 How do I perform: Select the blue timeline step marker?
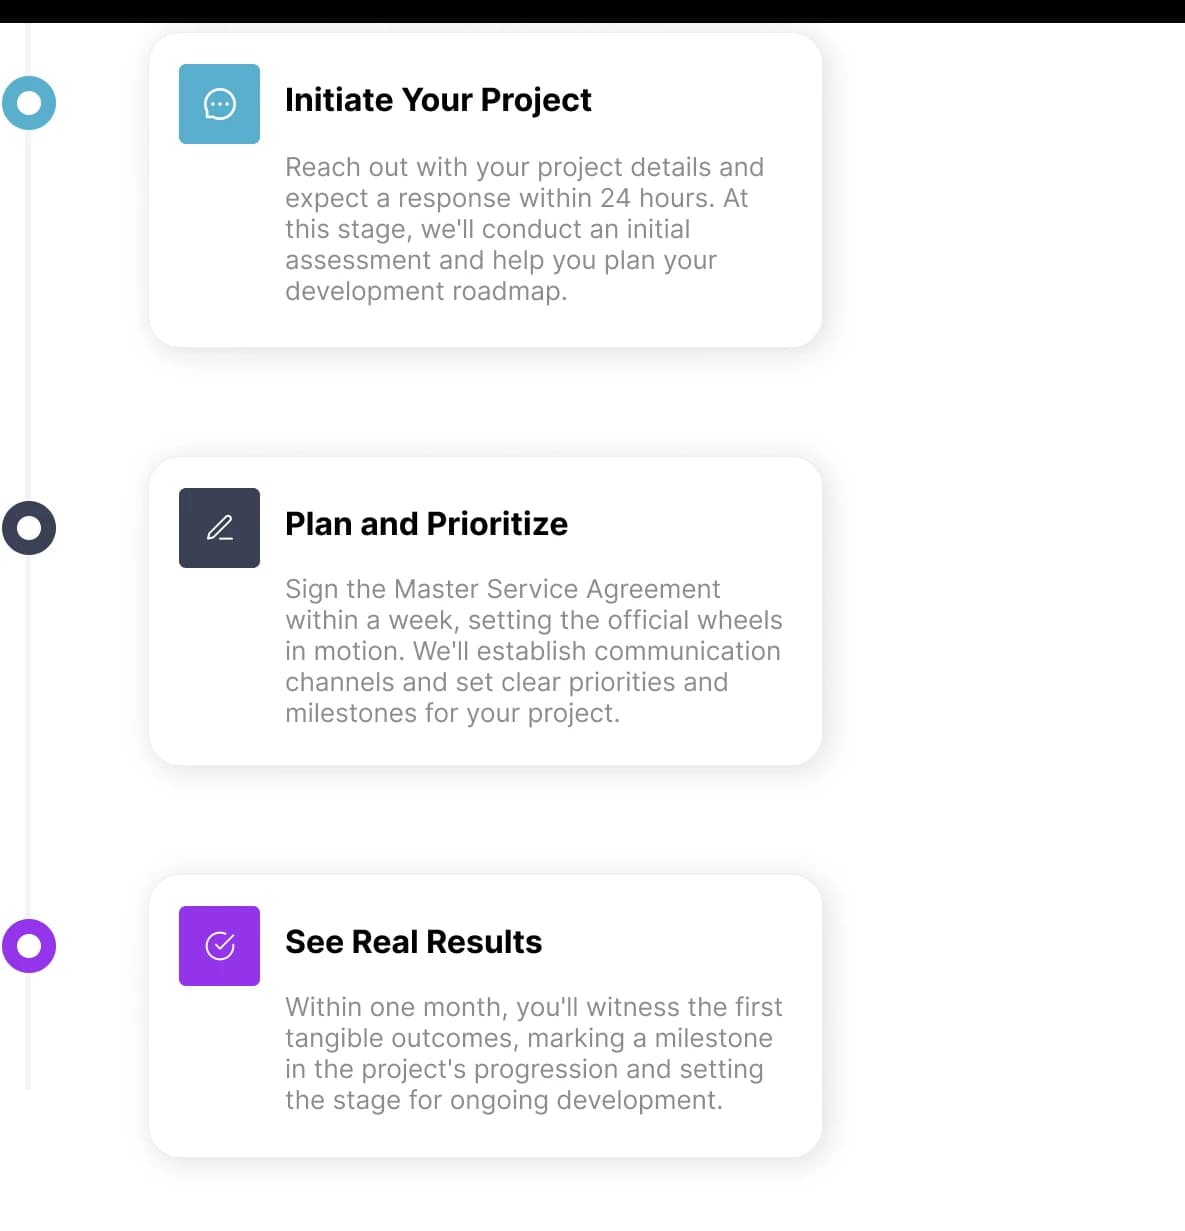(29, 103)
